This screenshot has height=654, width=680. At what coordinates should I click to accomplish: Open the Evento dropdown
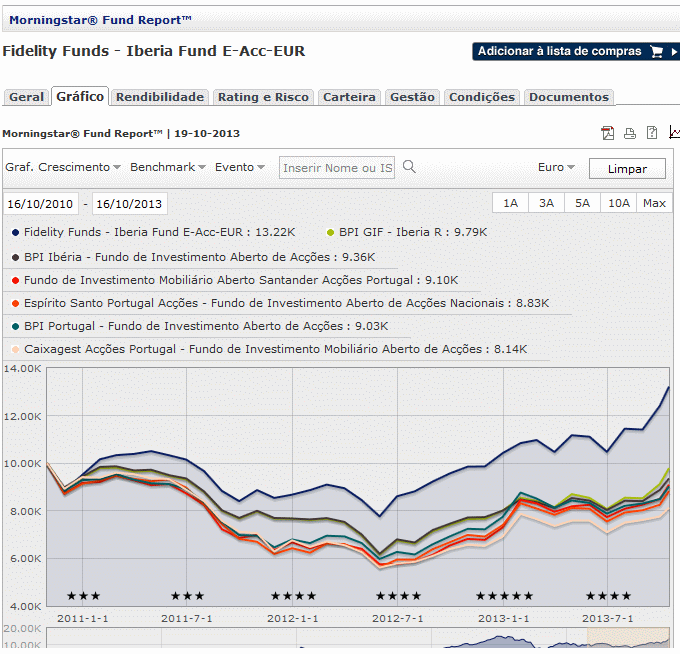tap(239, 167)
